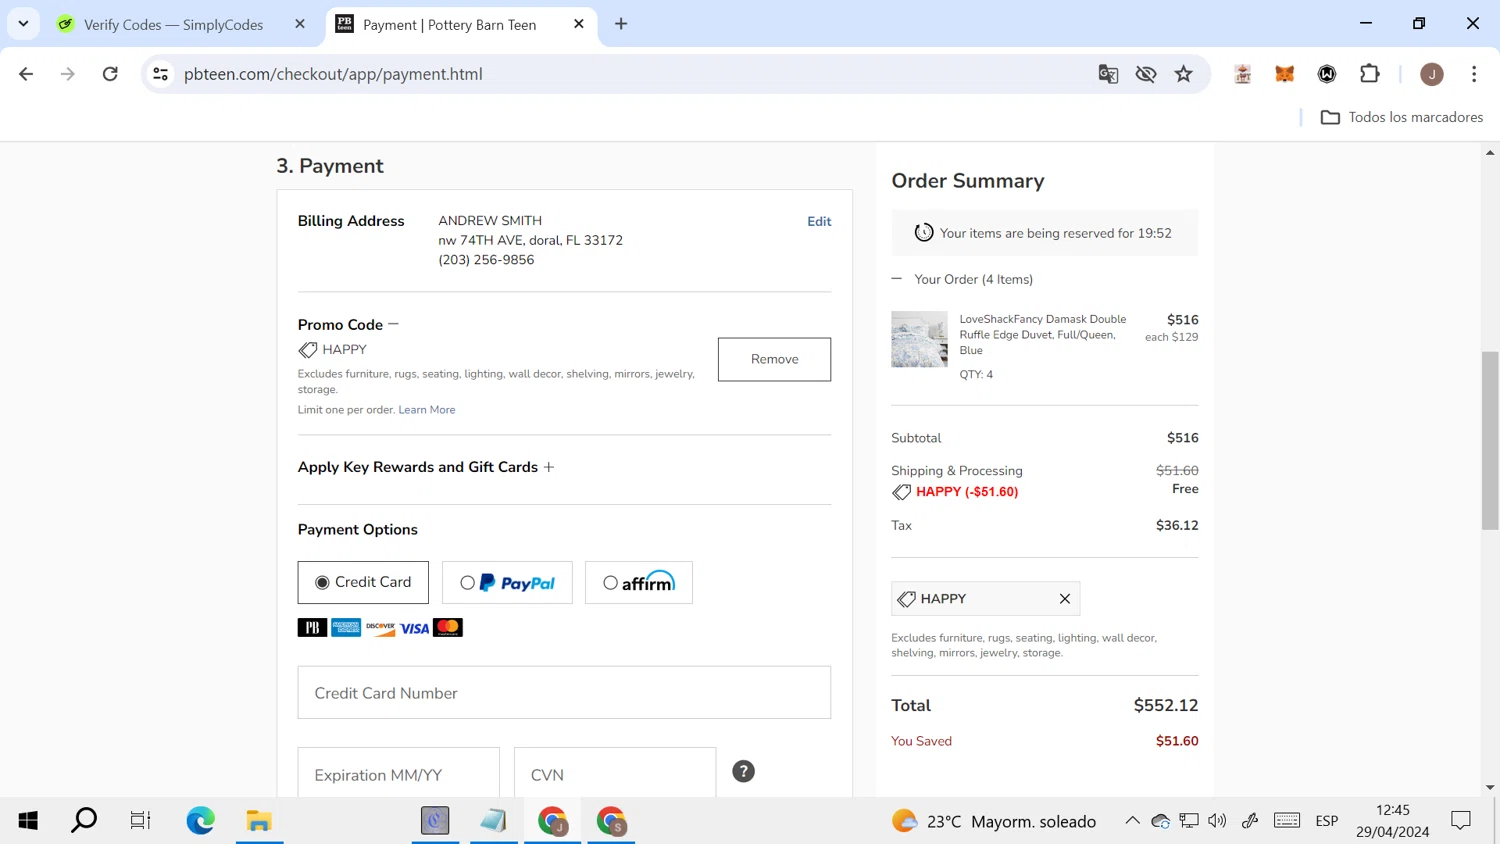Switch to the Chrome S profile window in taskbar
The image size is (1500, 844).
coord(610,821)
